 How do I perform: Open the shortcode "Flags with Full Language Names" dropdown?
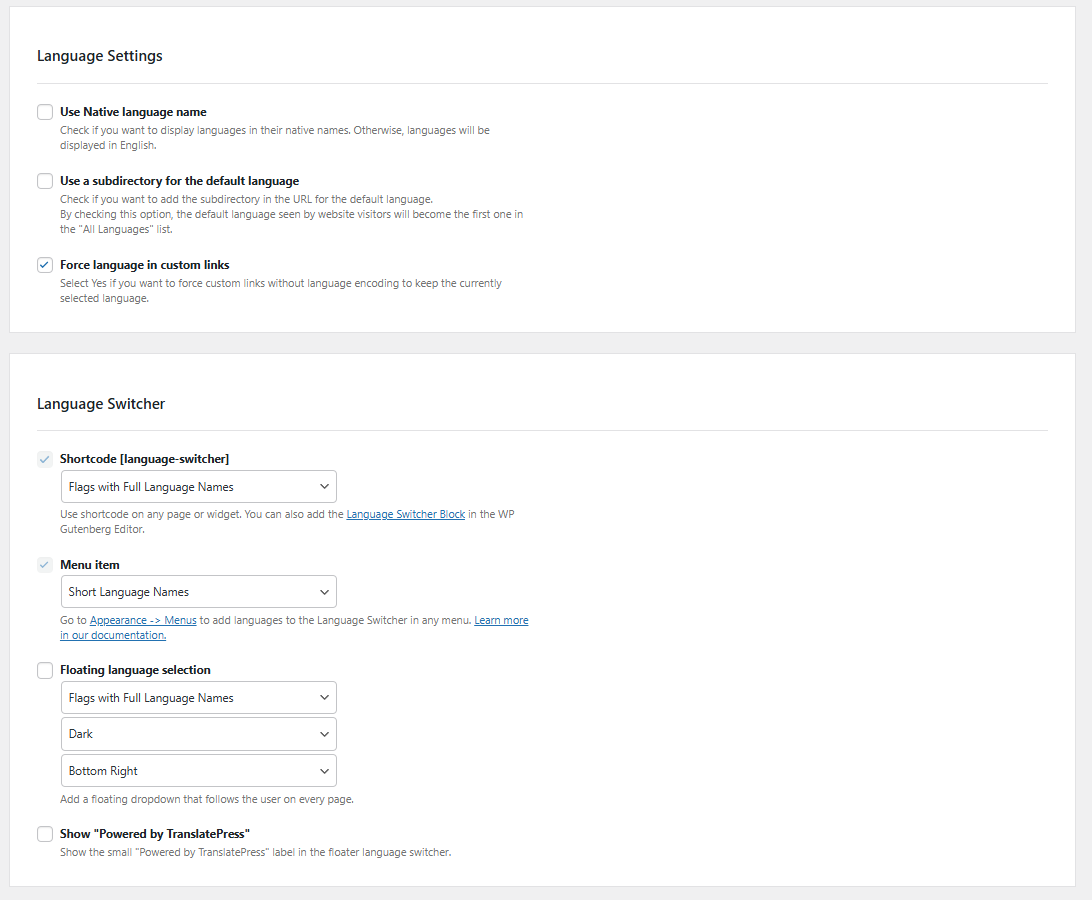pos(198,486)
